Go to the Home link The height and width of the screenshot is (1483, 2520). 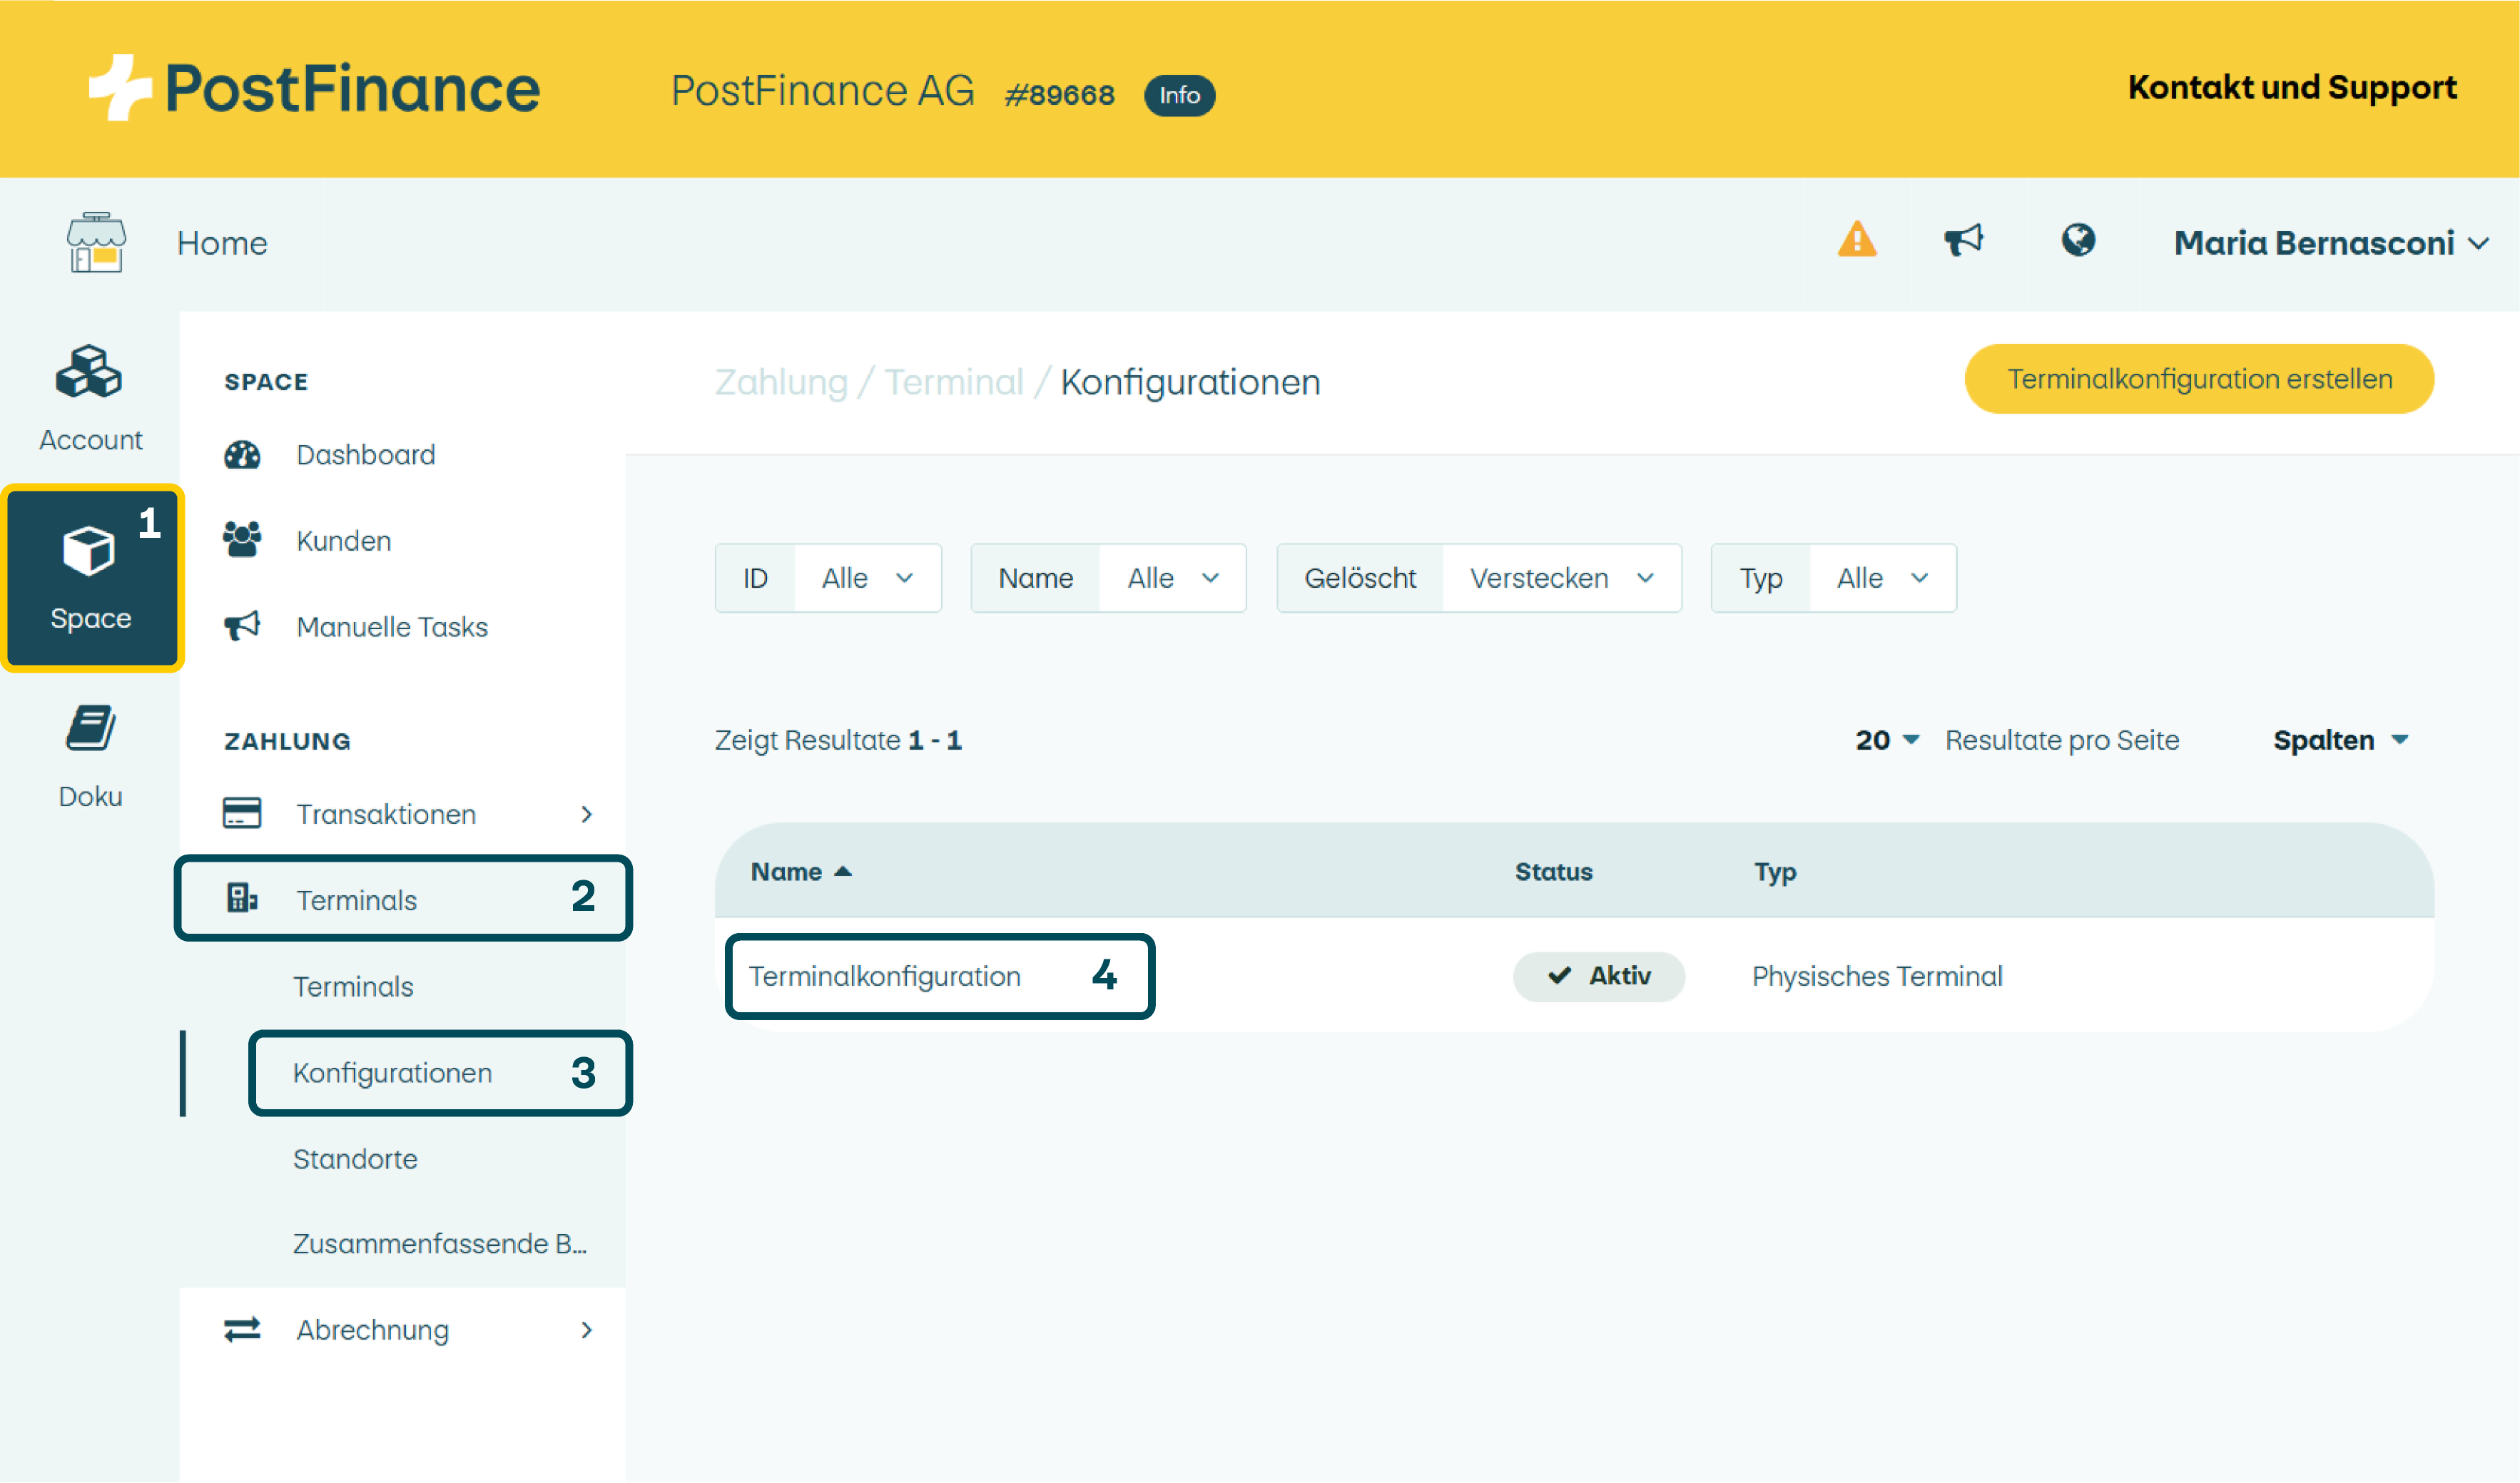222,243
